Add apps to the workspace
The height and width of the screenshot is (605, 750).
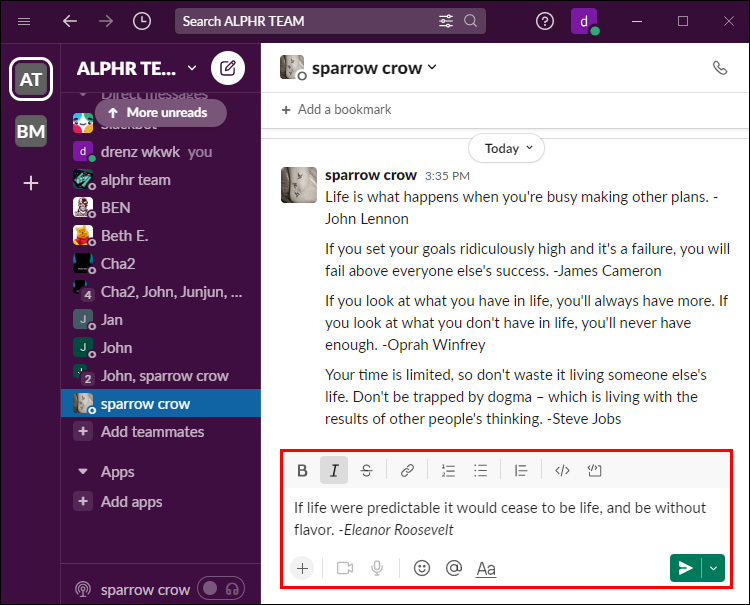[161, 502]
